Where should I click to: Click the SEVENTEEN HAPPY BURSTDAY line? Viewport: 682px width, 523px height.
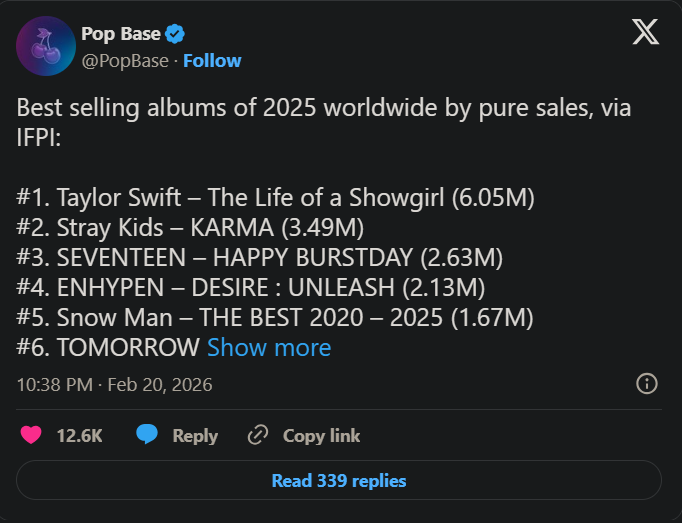click(259, 258)
